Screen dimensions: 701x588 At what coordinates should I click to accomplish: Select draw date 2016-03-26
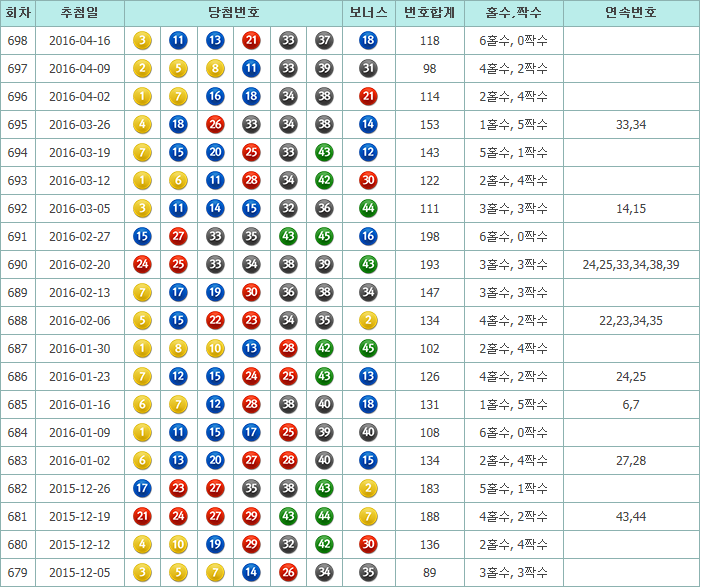click(80, 125)
